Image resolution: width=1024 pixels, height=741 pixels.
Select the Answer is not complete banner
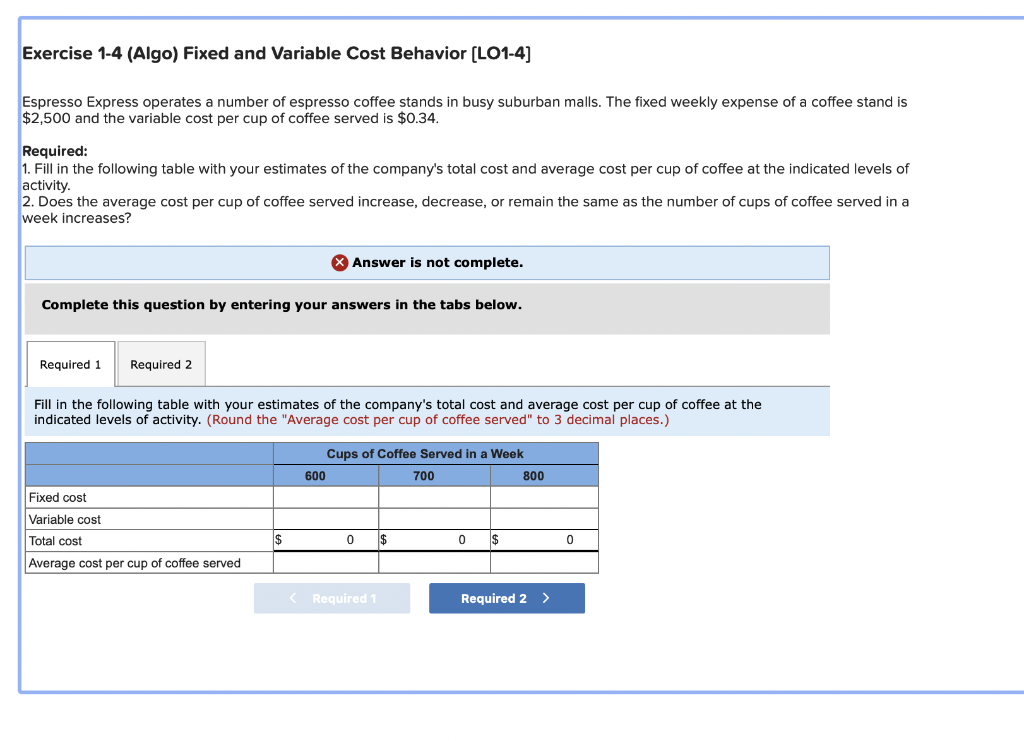click(x=427, y=262)
